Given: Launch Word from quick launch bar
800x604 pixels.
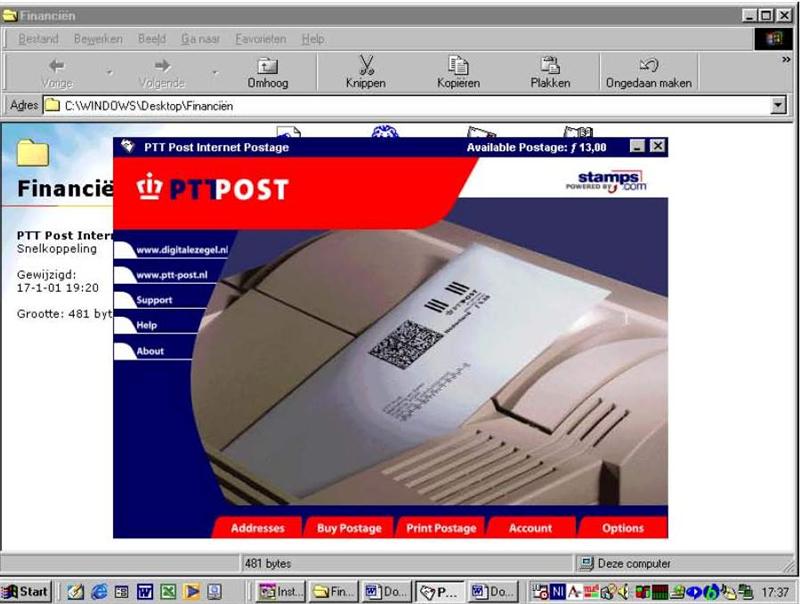Looking at the screenshot, I should click(x=145, y=592).
